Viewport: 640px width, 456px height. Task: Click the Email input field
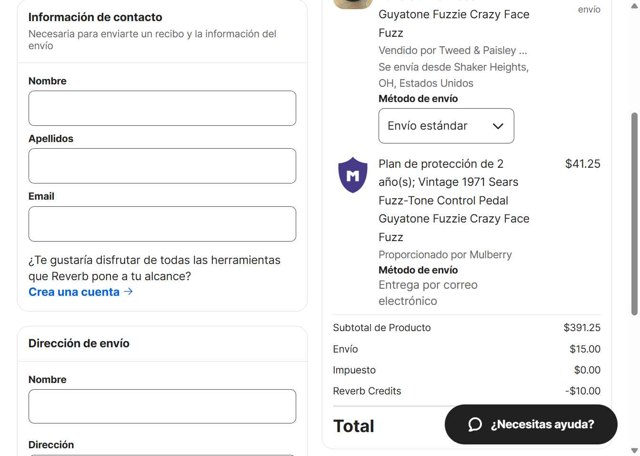(x=162, y=224)
